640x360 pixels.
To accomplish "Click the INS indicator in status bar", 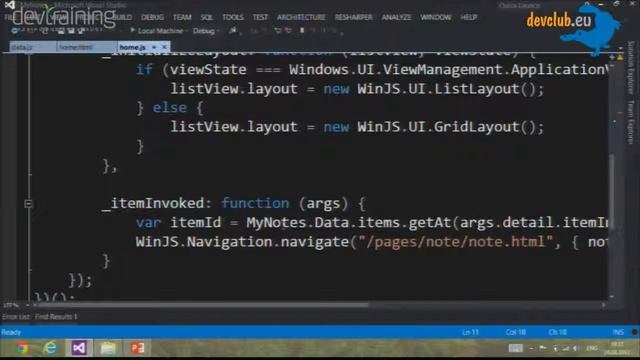I will click(x=618, y=332).
